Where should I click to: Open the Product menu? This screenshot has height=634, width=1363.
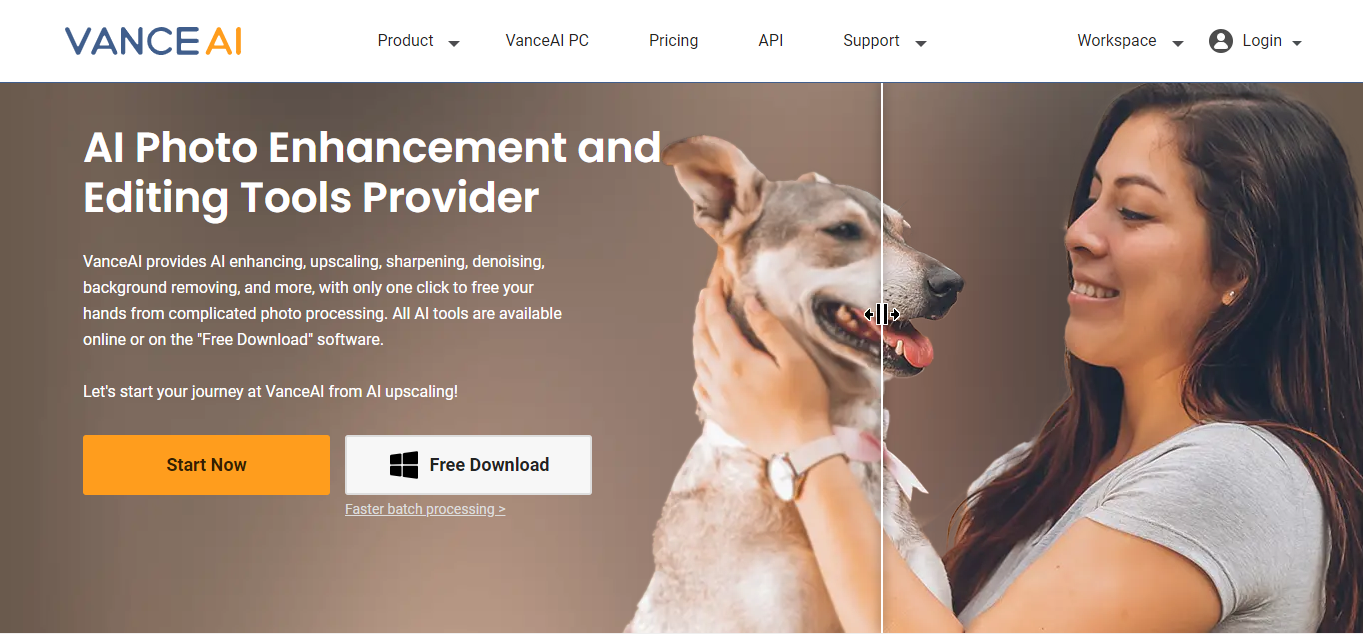pyautogui.click(x=405, y=41)
